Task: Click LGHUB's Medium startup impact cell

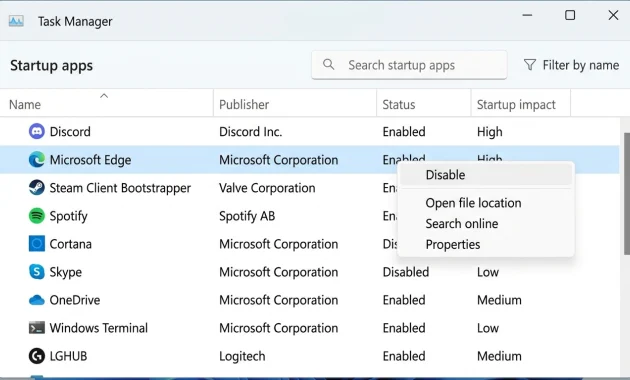Action: 499,356
